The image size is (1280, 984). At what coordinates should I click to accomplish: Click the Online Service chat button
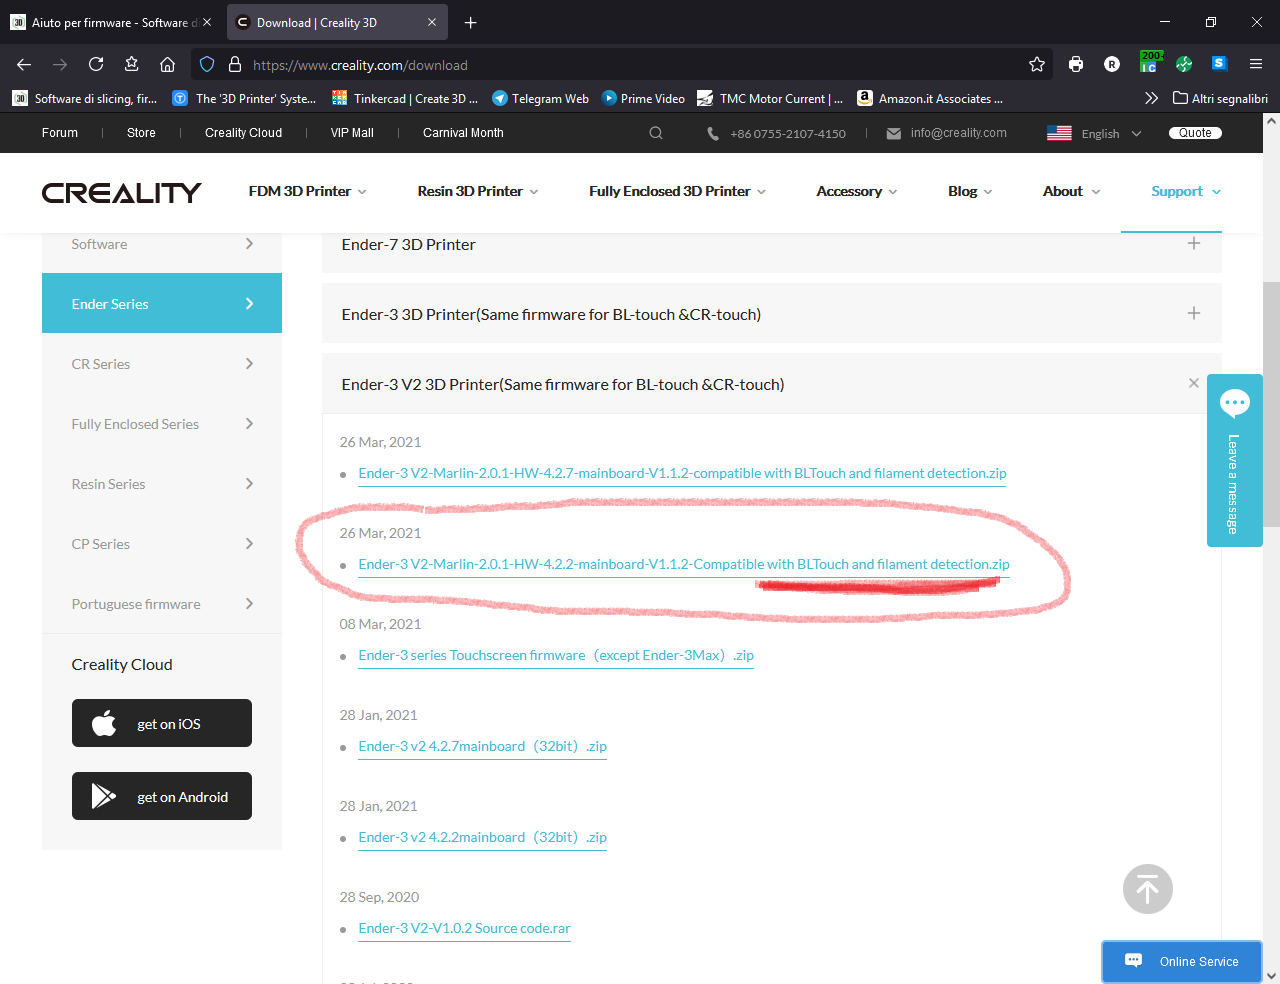[1182, 961]
